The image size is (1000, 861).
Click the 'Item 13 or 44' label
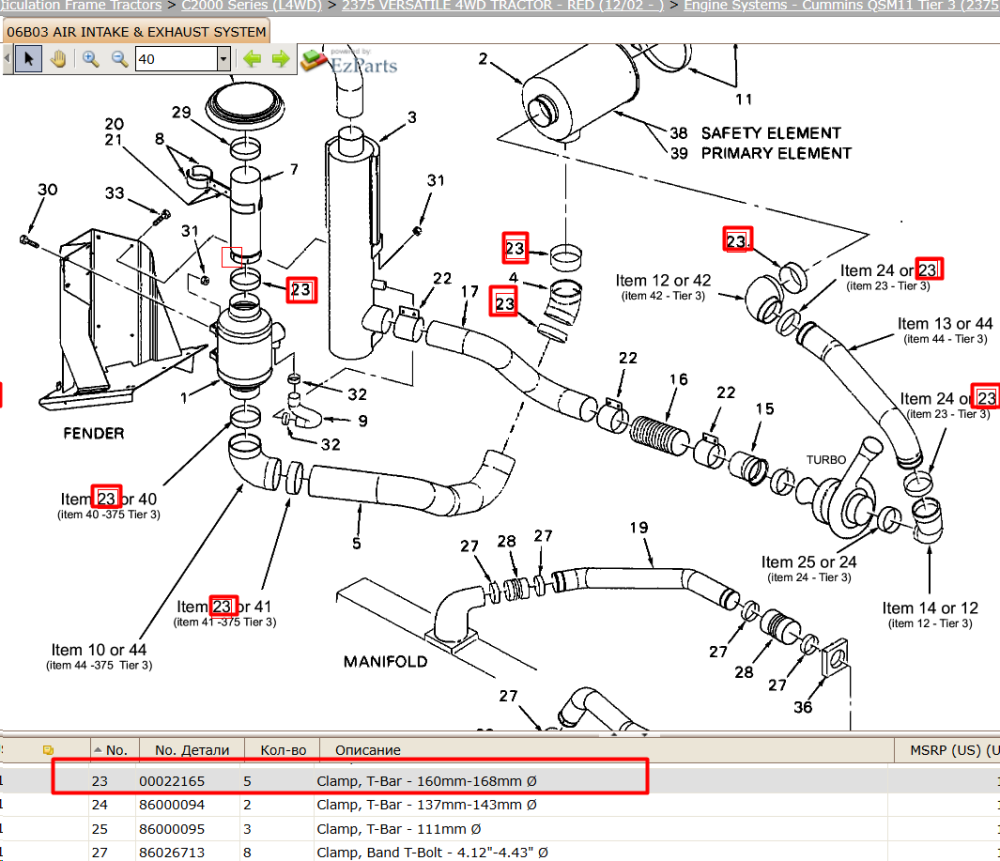pos(945,324)
